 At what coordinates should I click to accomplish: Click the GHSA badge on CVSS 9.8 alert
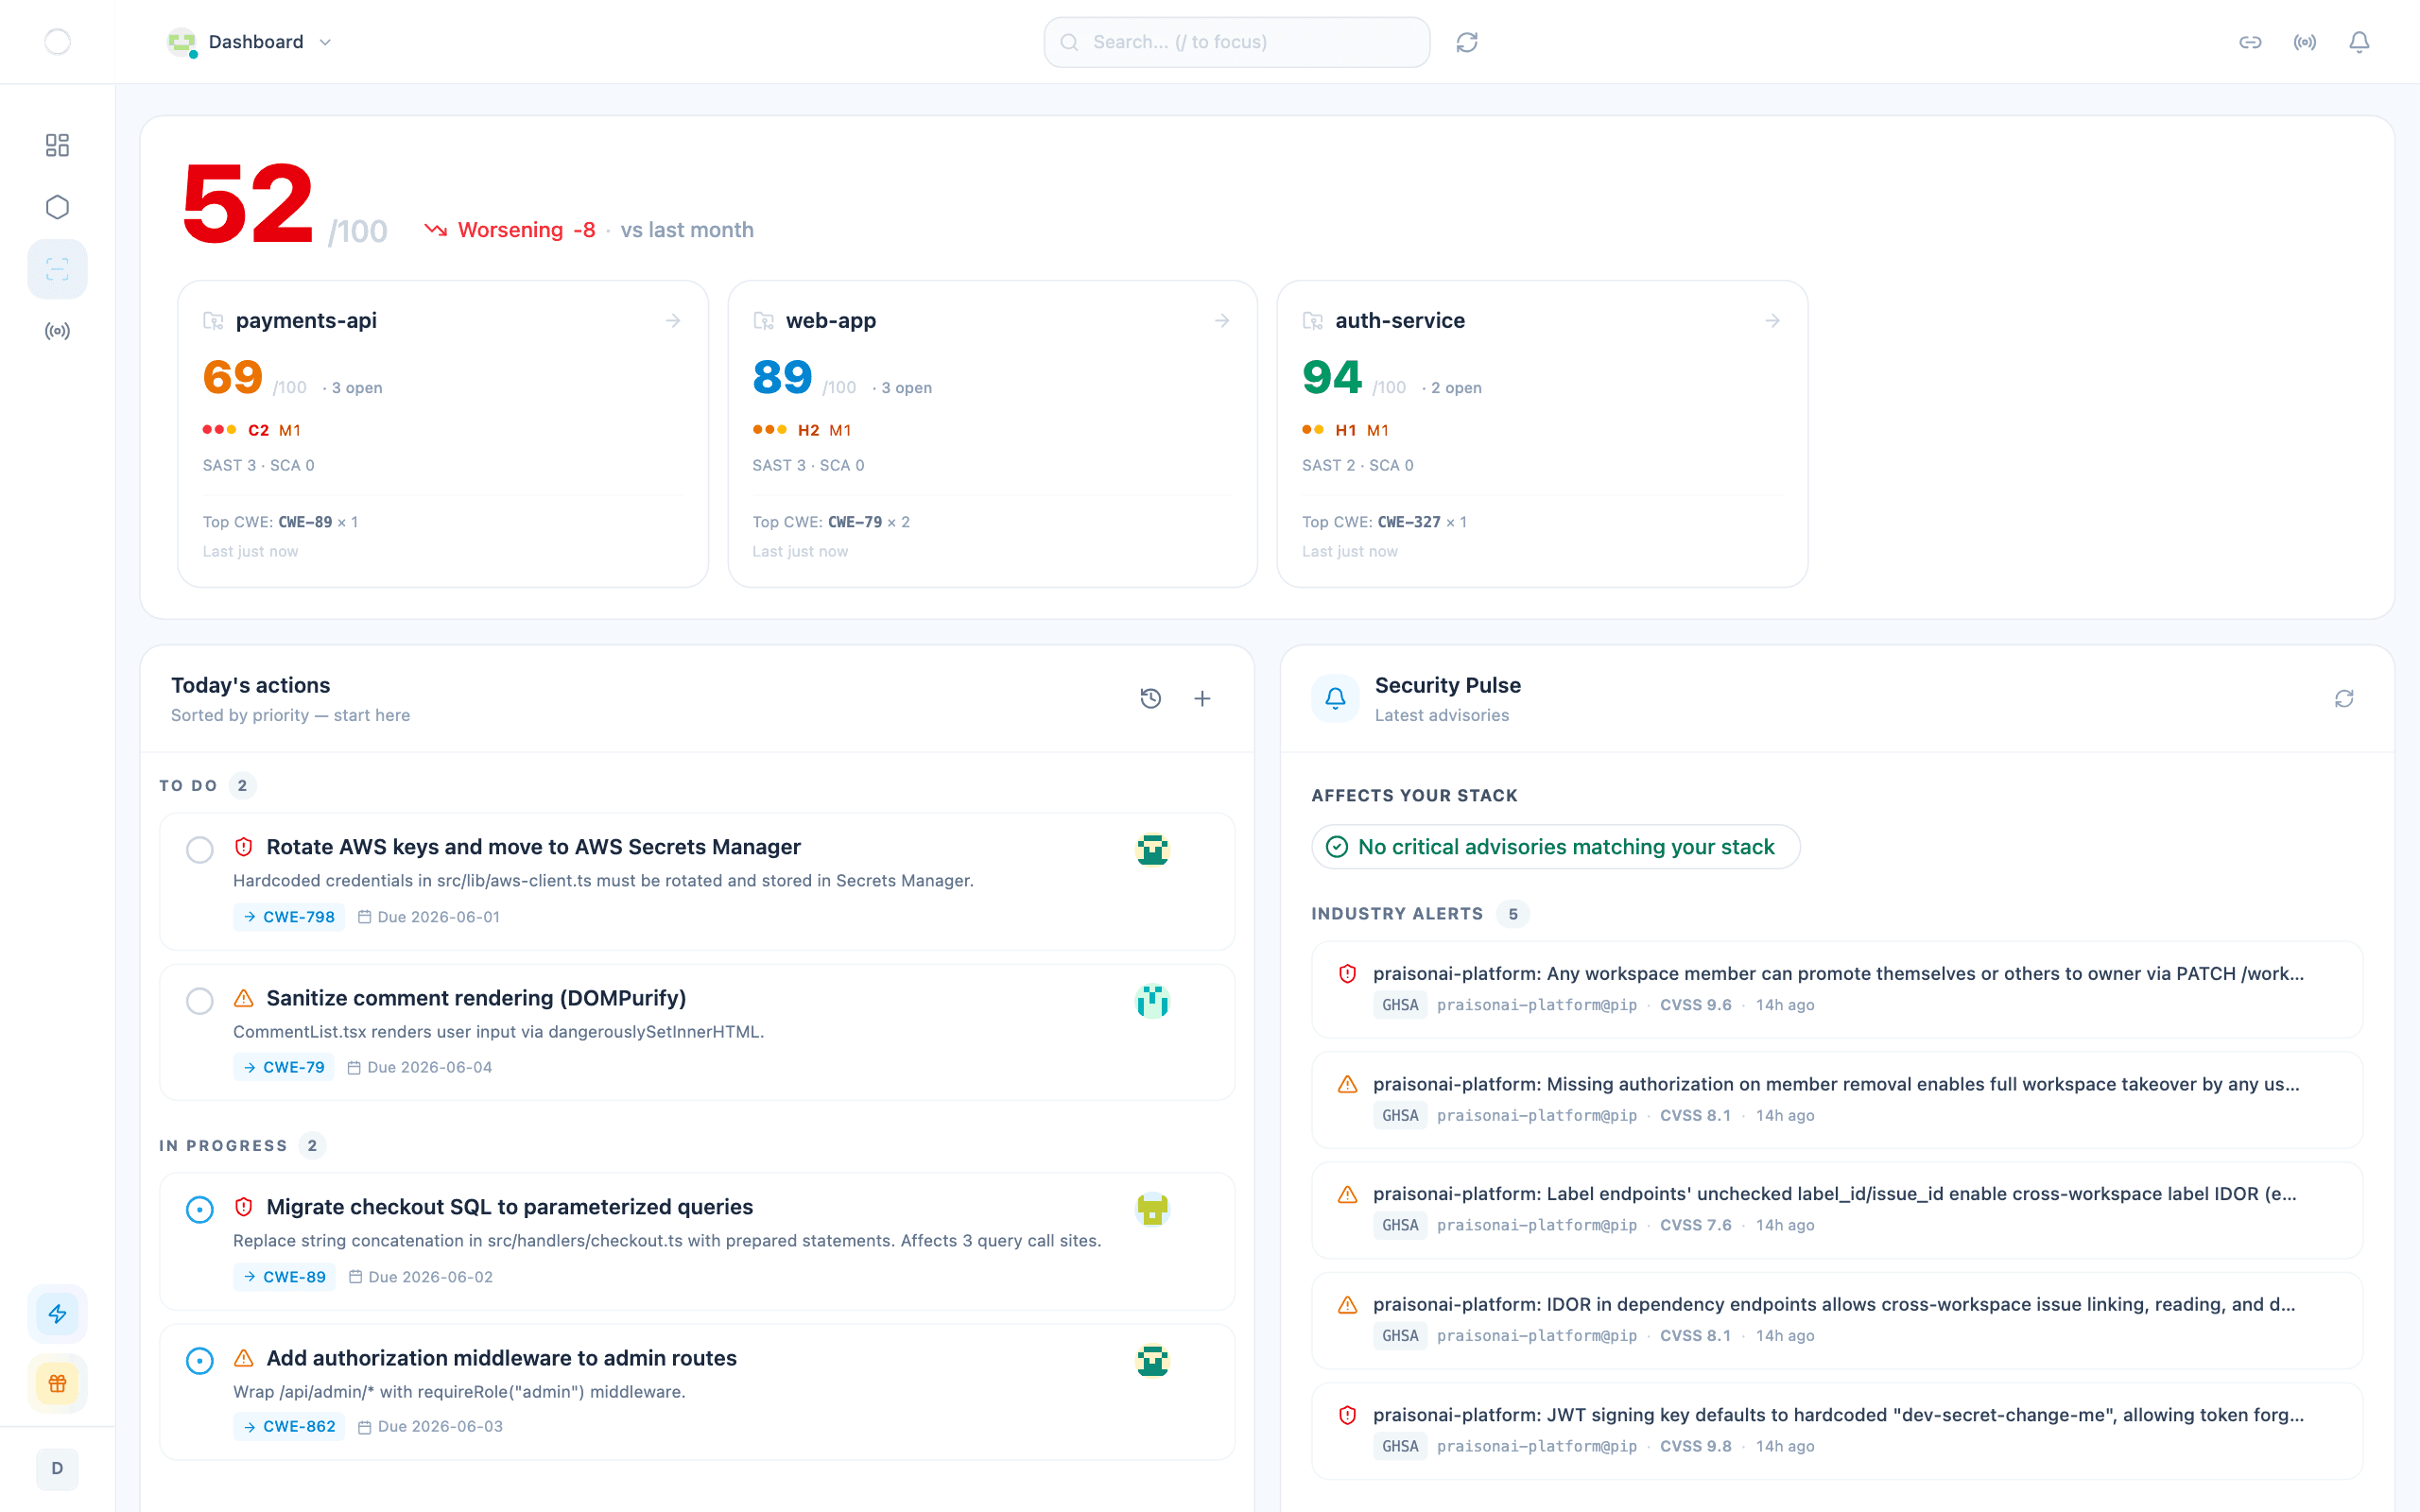coord(1400,1446)
